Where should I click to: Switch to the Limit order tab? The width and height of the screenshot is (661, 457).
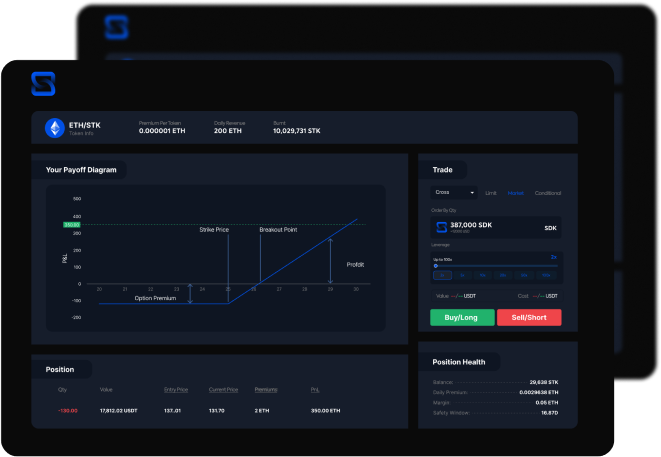pos(491,192)
